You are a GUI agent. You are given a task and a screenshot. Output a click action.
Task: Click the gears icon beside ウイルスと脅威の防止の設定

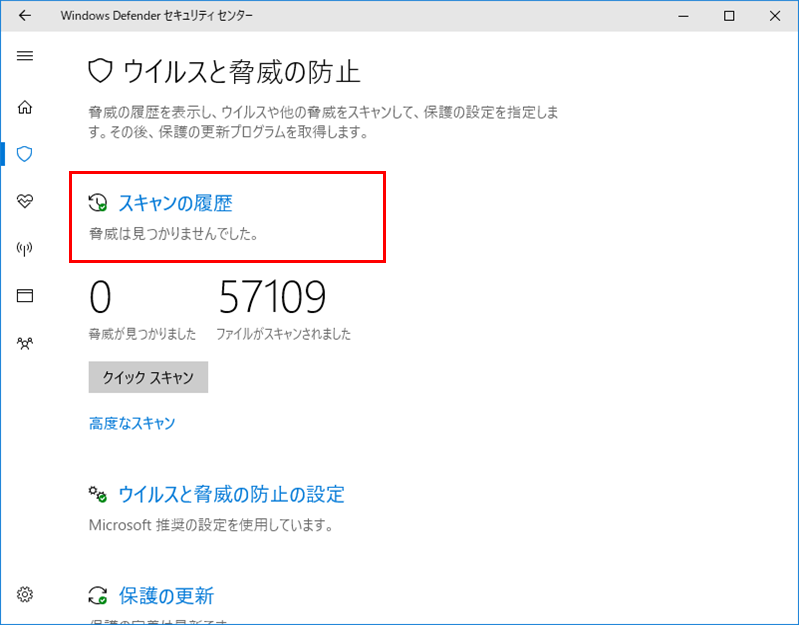click(x=97, y=494)
